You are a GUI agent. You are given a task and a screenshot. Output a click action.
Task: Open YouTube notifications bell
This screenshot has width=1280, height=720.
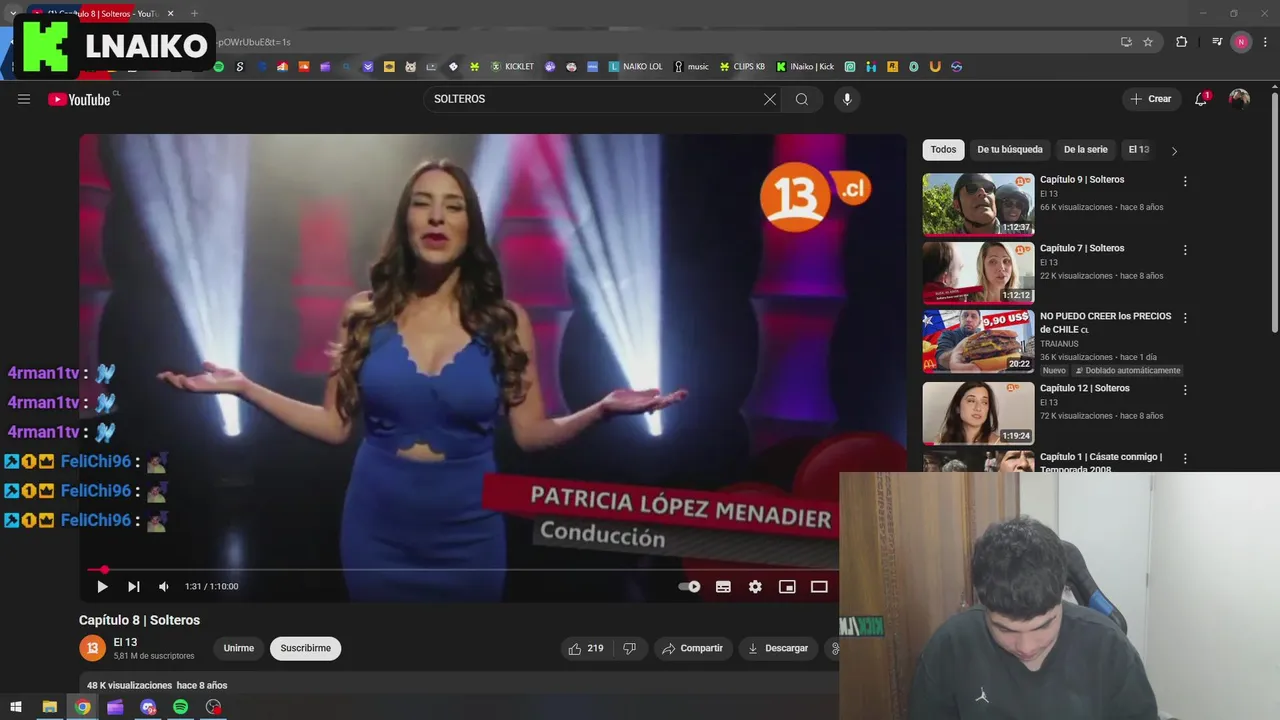point(1202,99)
